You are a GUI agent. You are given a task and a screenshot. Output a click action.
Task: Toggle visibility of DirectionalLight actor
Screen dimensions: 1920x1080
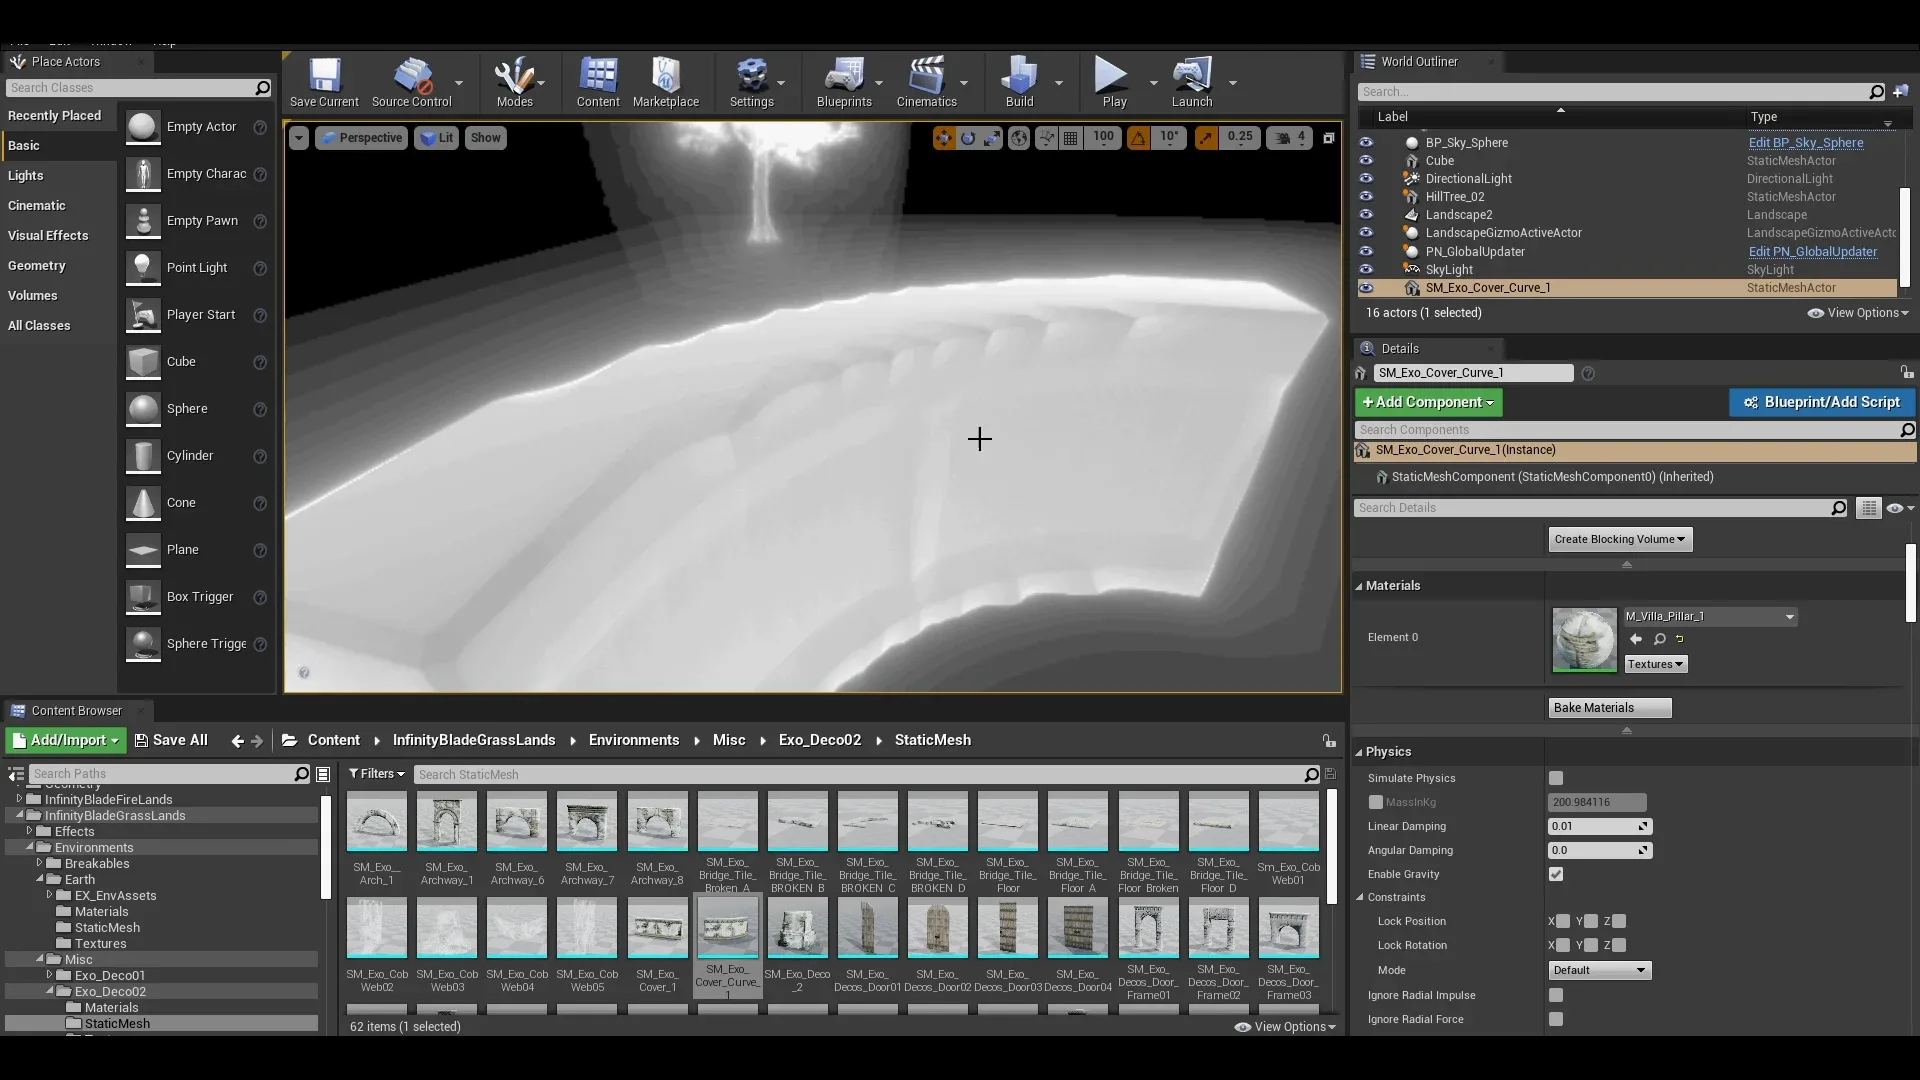click(x=1367, y=178)
